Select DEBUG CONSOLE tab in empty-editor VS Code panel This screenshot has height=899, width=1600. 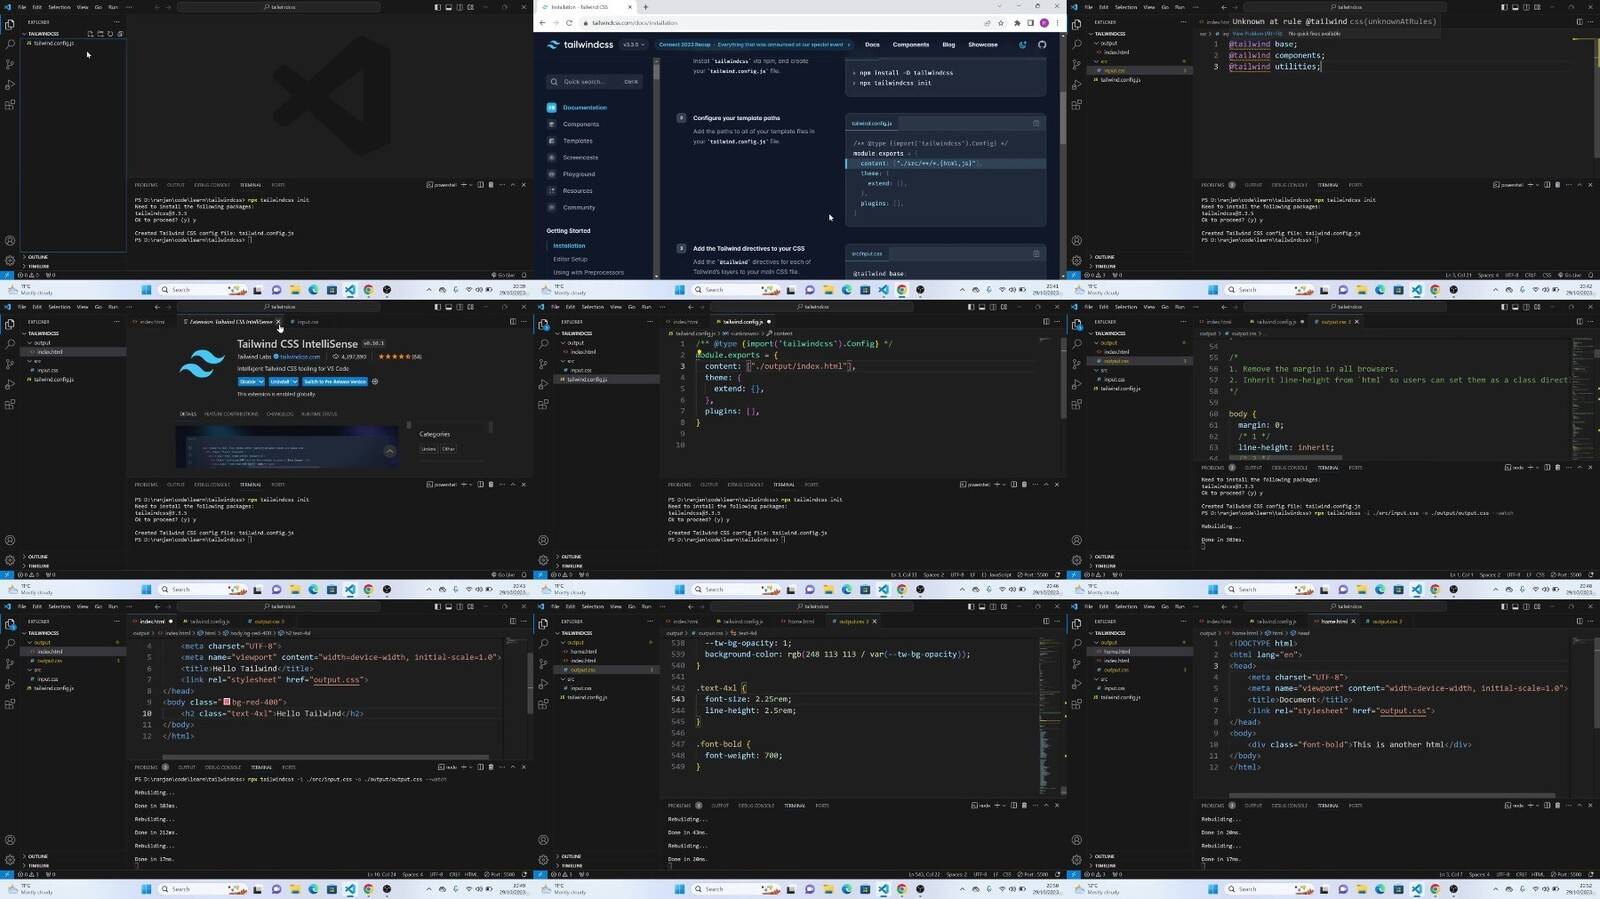pyautogui.click(x=212, y=185)
